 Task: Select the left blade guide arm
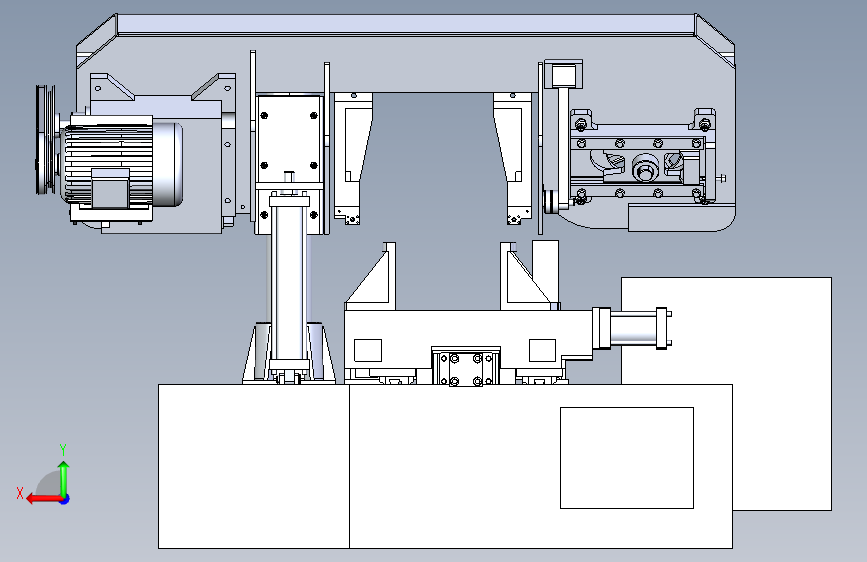coord(353,158)
